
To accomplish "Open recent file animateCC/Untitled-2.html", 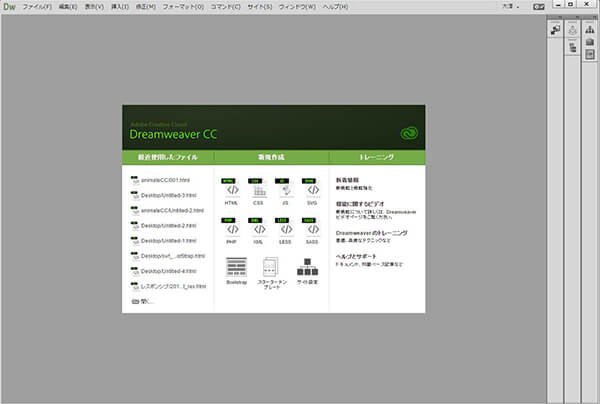I will tap(167, 210).
